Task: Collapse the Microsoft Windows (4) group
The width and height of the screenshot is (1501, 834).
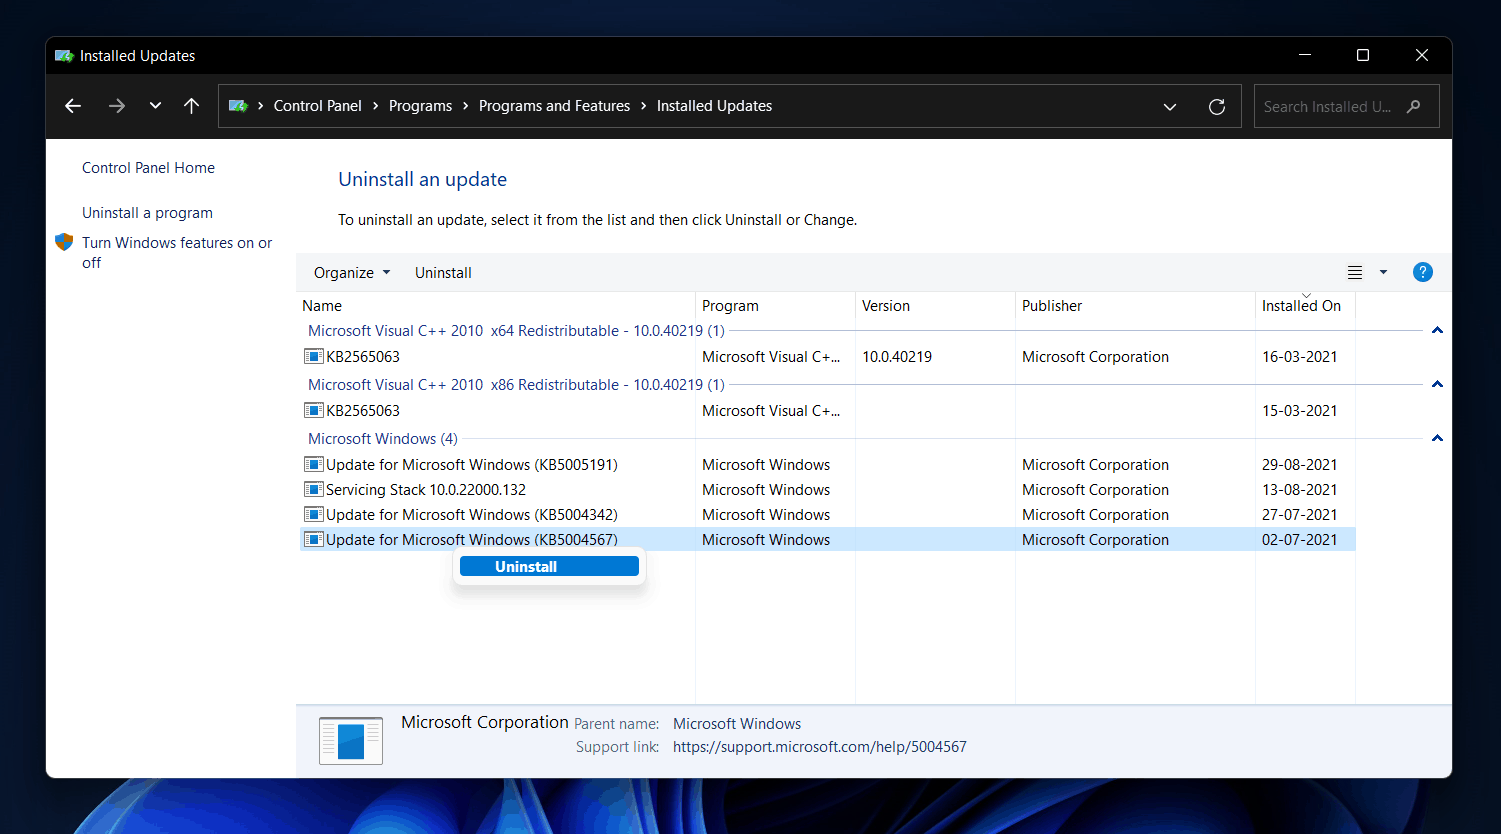Action: tap(1437, 439)
